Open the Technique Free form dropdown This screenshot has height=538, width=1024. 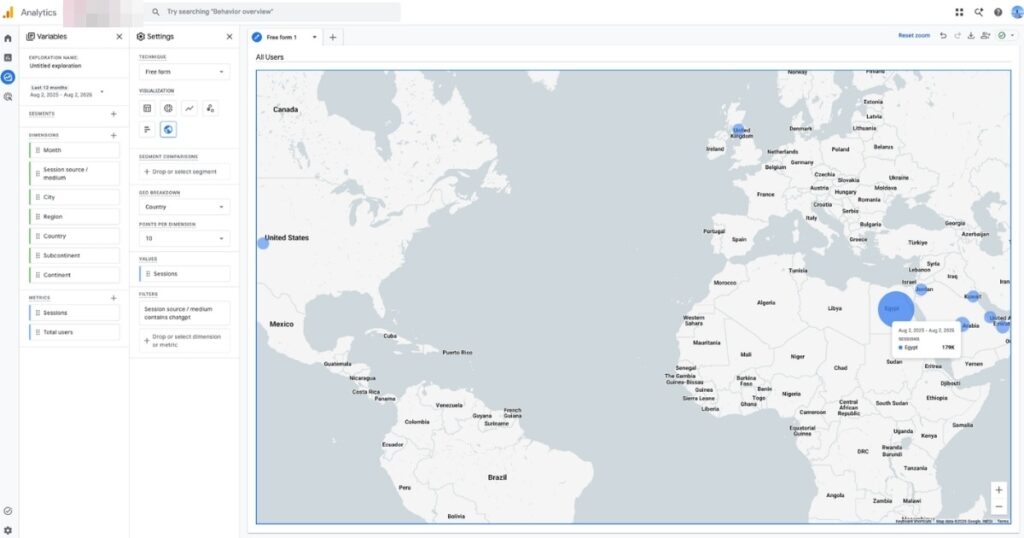click(x=184, y=72)
